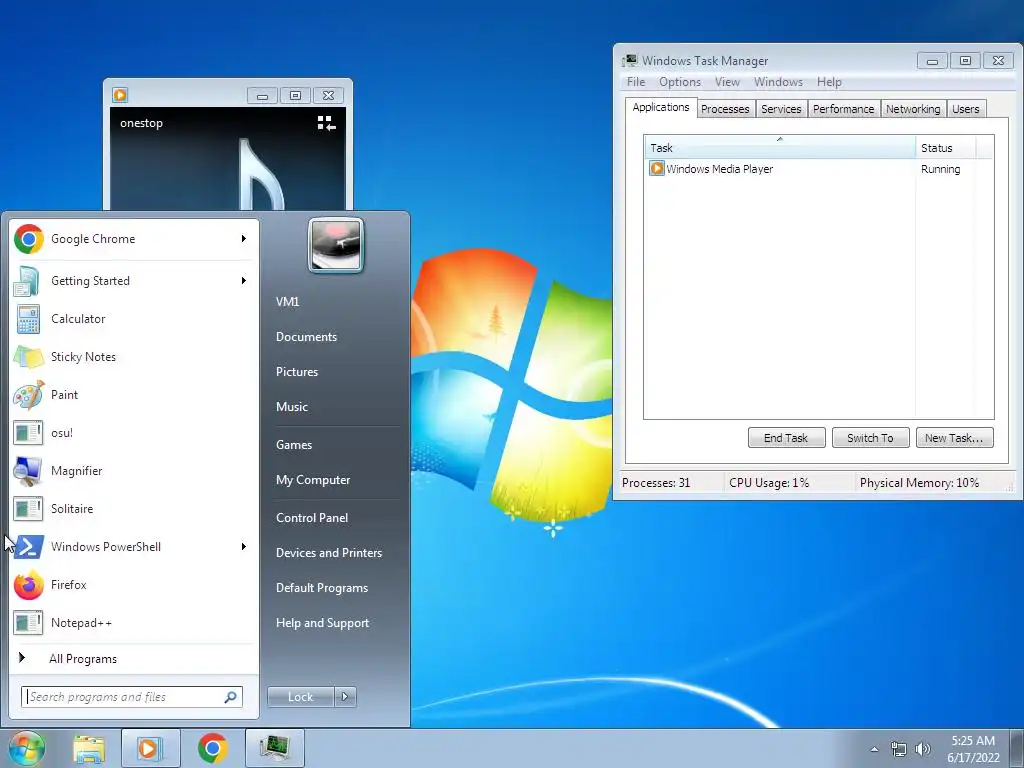Show hidden tray icons arrow
Screen dimensions: 1024x768
point(874,749)
